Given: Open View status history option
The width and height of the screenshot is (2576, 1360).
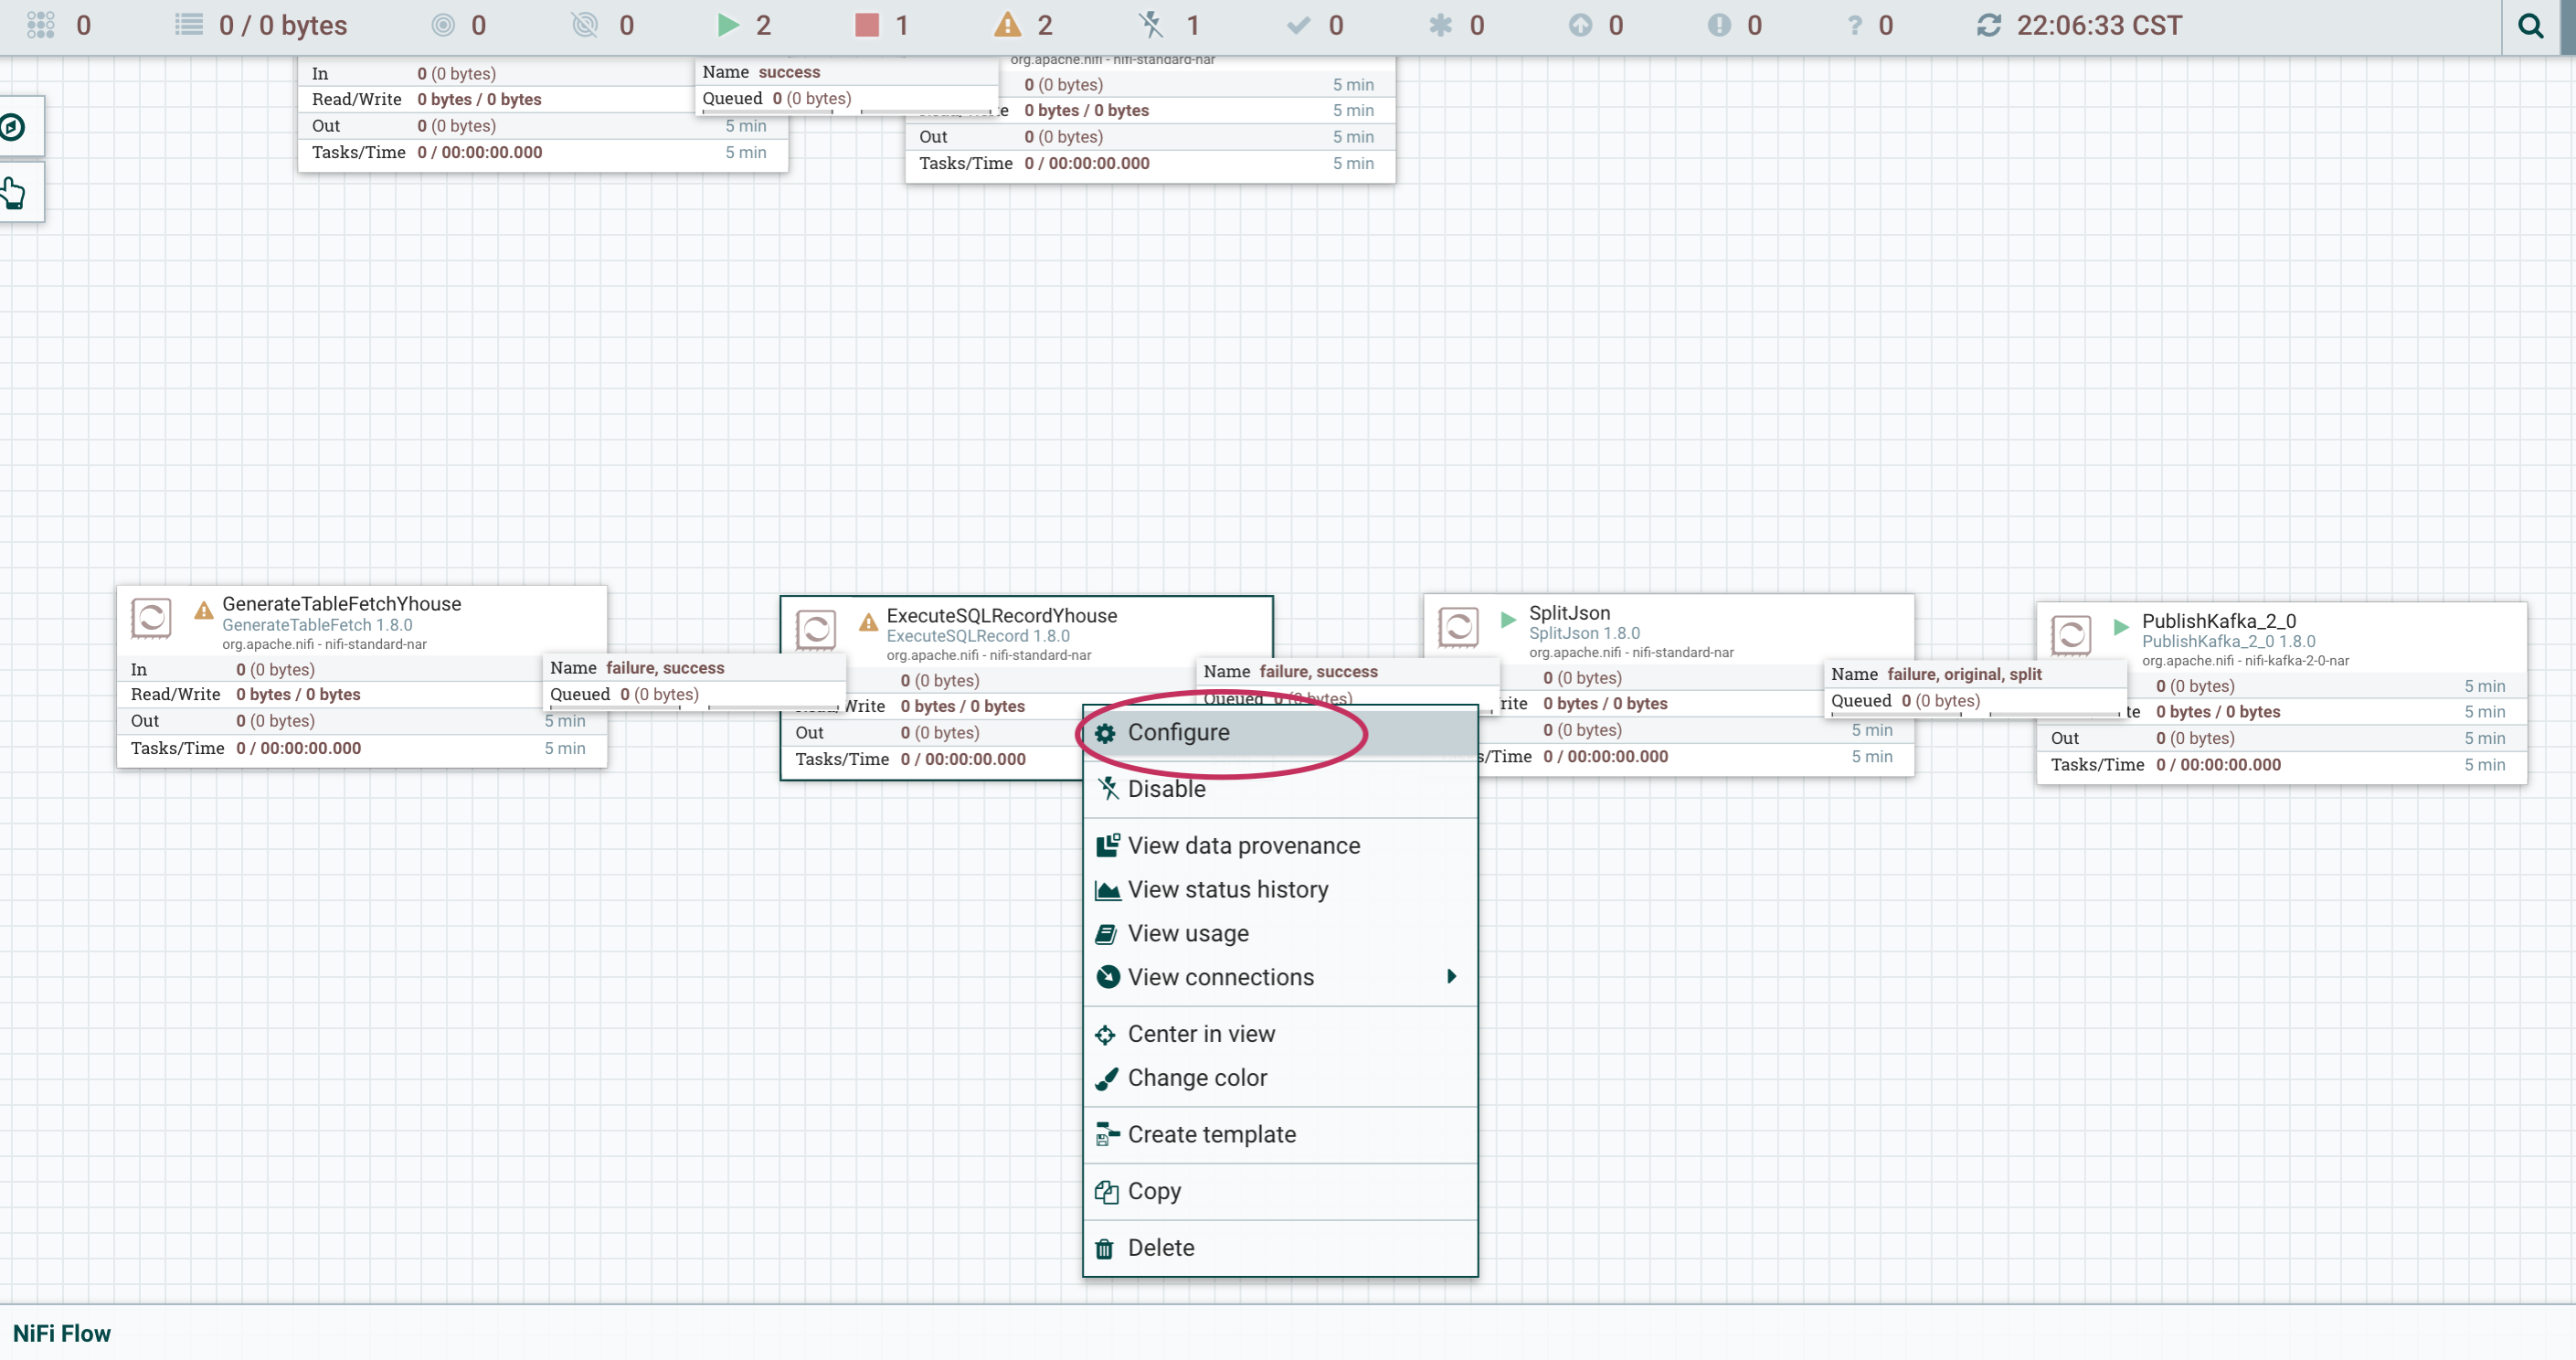Looking at the screenshot, I should click(x=1228, y=887).
